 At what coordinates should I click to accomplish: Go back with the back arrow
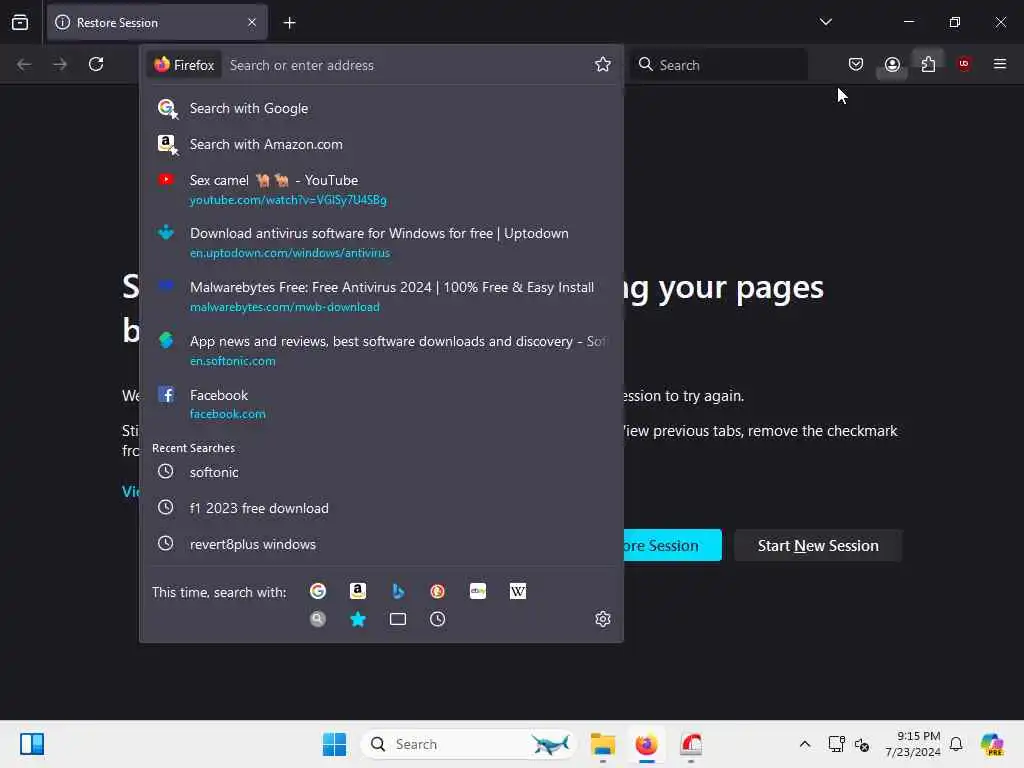pos(24,64)
